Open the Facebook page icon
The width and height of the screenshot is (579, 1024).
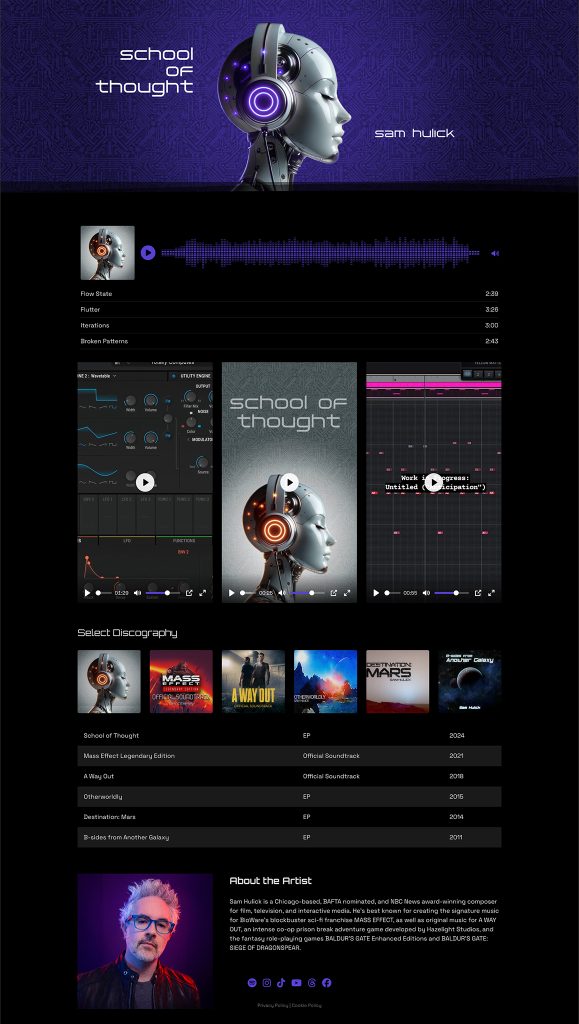pos(326,983)
